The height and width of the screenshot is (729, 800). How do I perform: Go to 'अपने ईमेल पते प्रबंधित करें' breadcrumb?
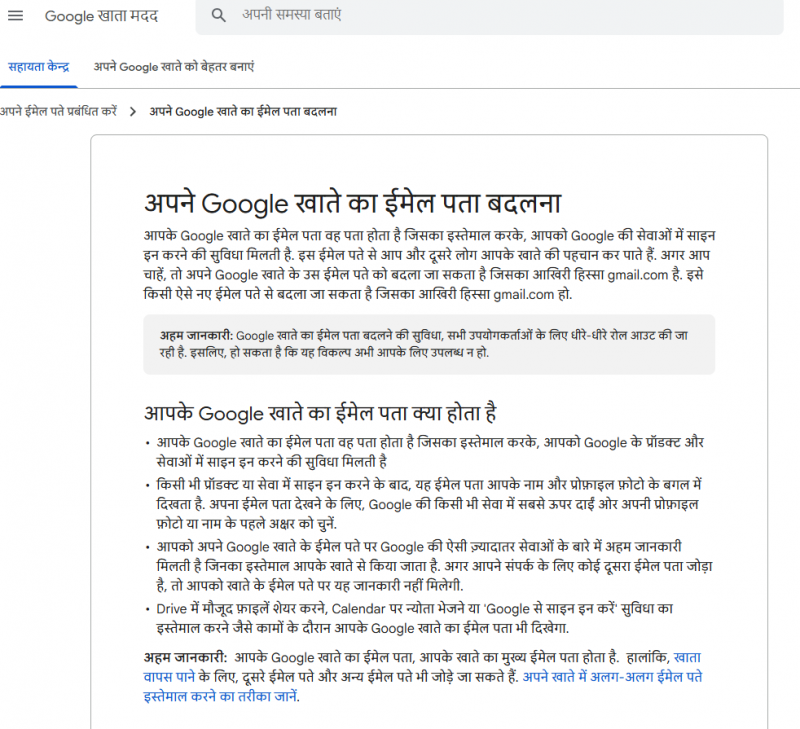click(x=58, y=111)
